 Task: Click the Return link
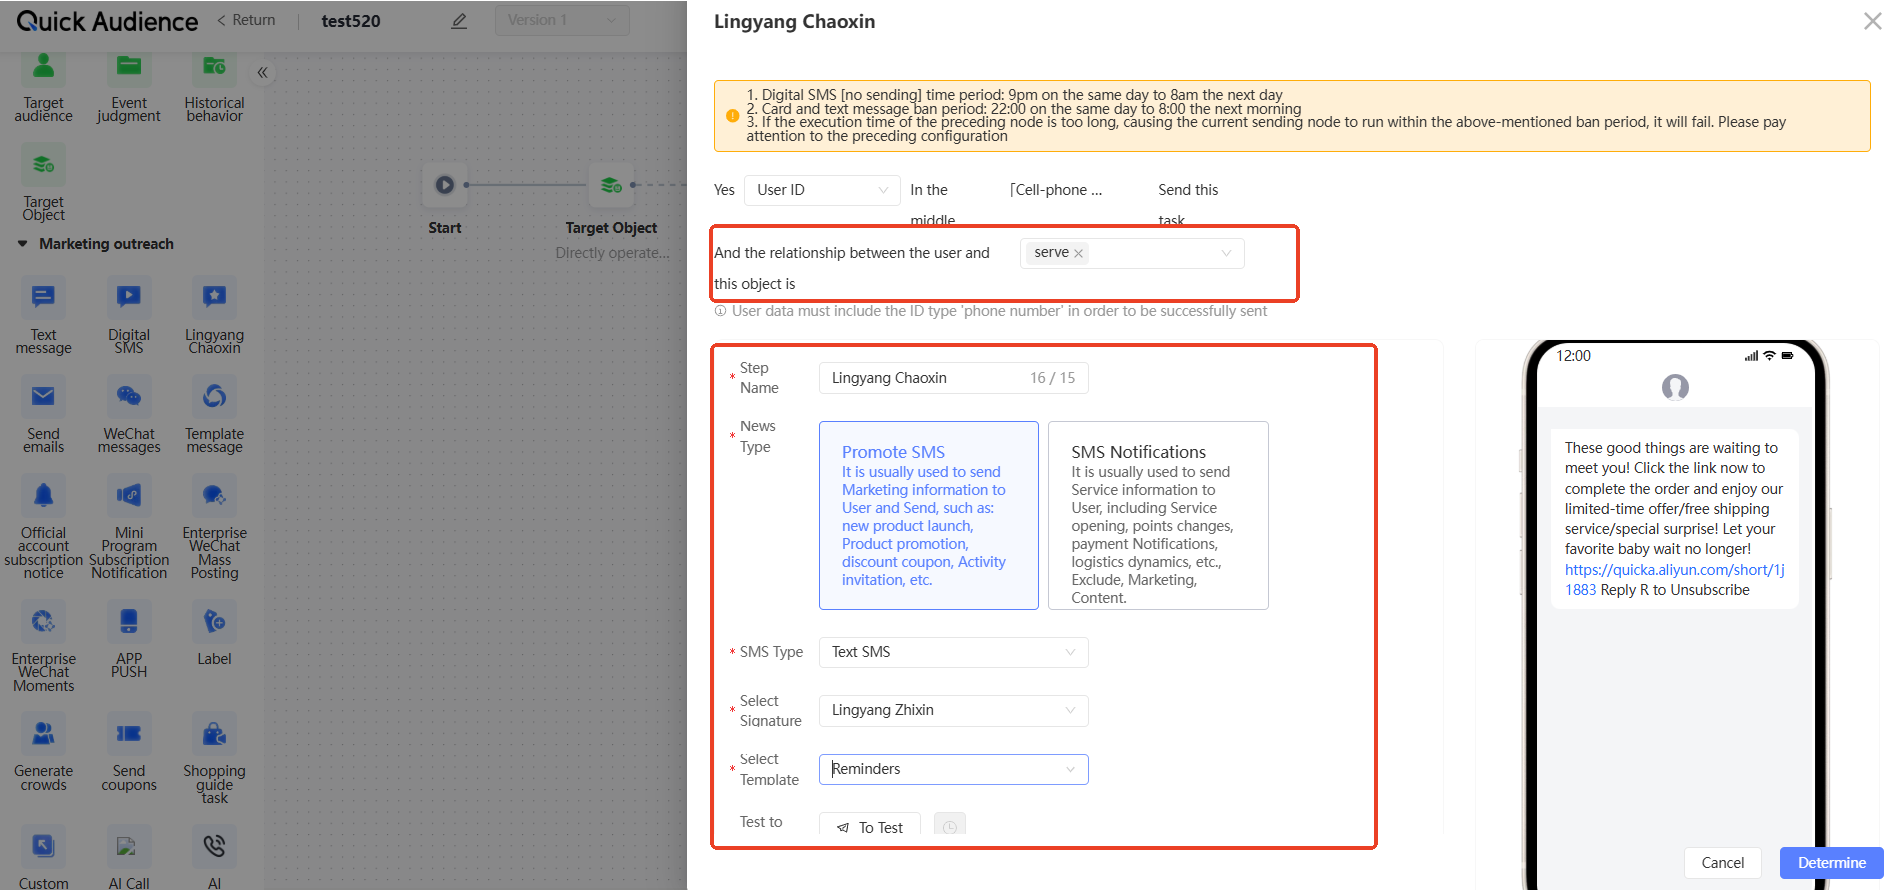[x=246, y=20]
